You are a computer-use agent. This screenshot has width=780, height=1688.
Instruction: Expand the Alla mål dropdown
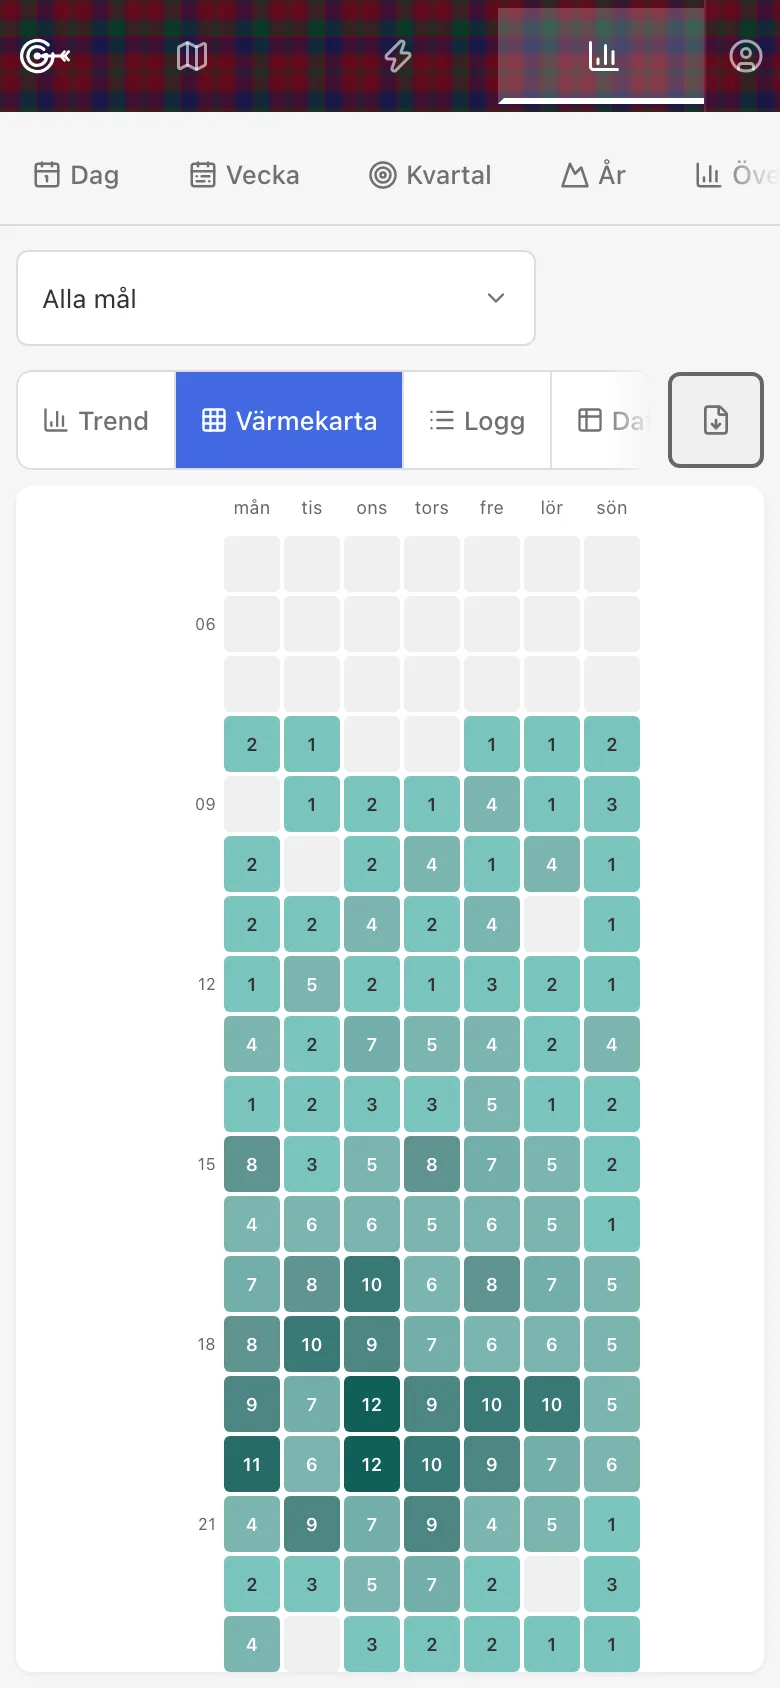pyautogui.click(x=276, y=298)
